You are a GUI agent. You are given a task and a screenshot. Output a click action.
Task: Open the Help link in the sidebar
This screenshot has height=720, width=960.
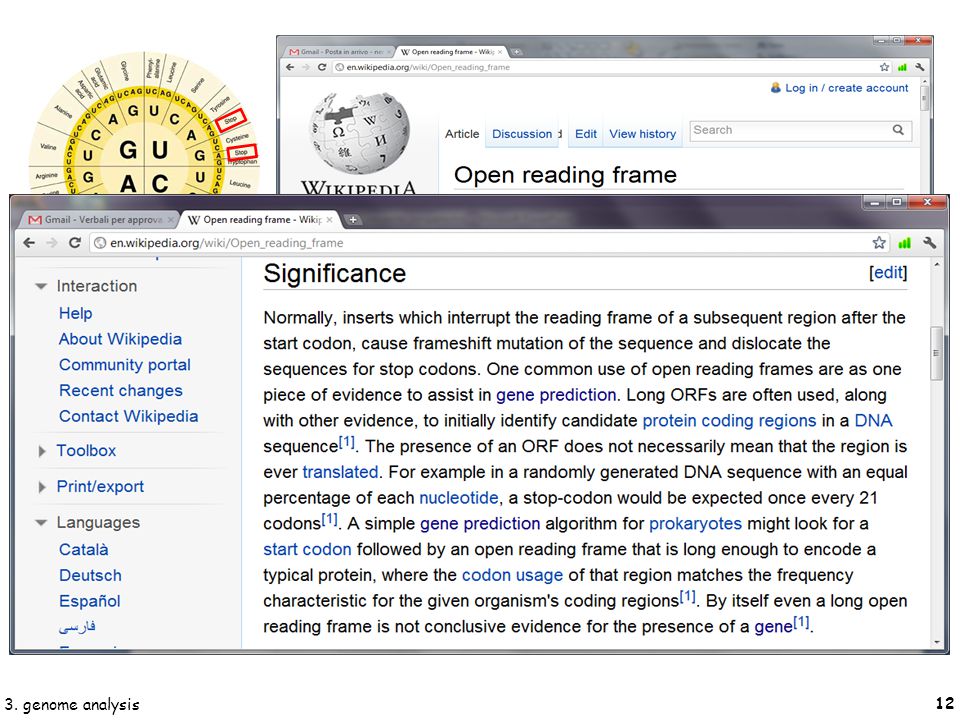[75, 313]
